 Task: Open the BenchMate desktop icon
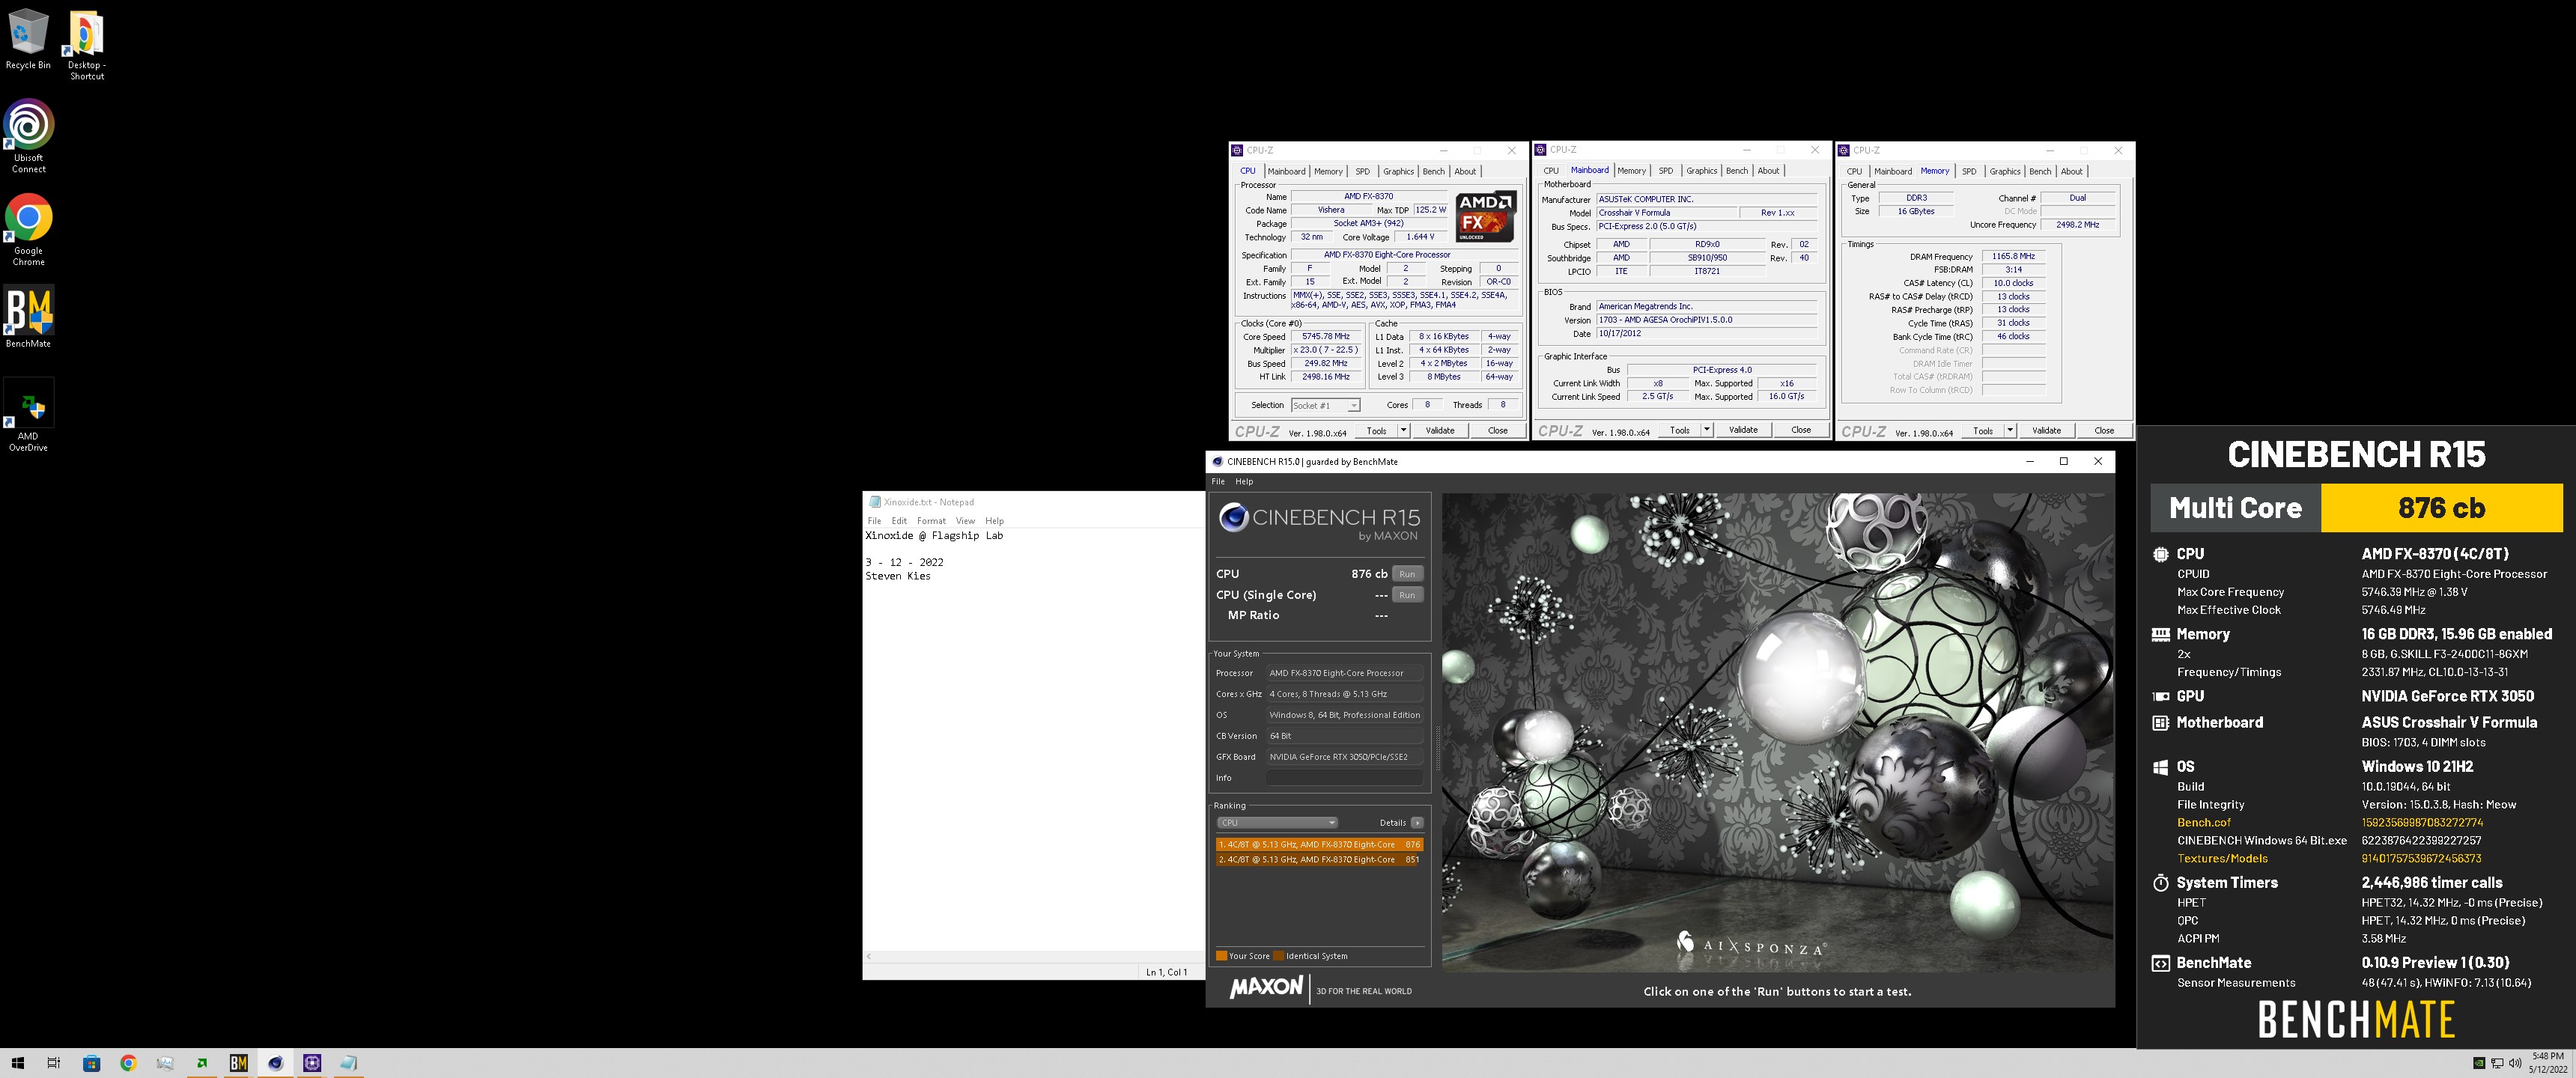point(28,318)
